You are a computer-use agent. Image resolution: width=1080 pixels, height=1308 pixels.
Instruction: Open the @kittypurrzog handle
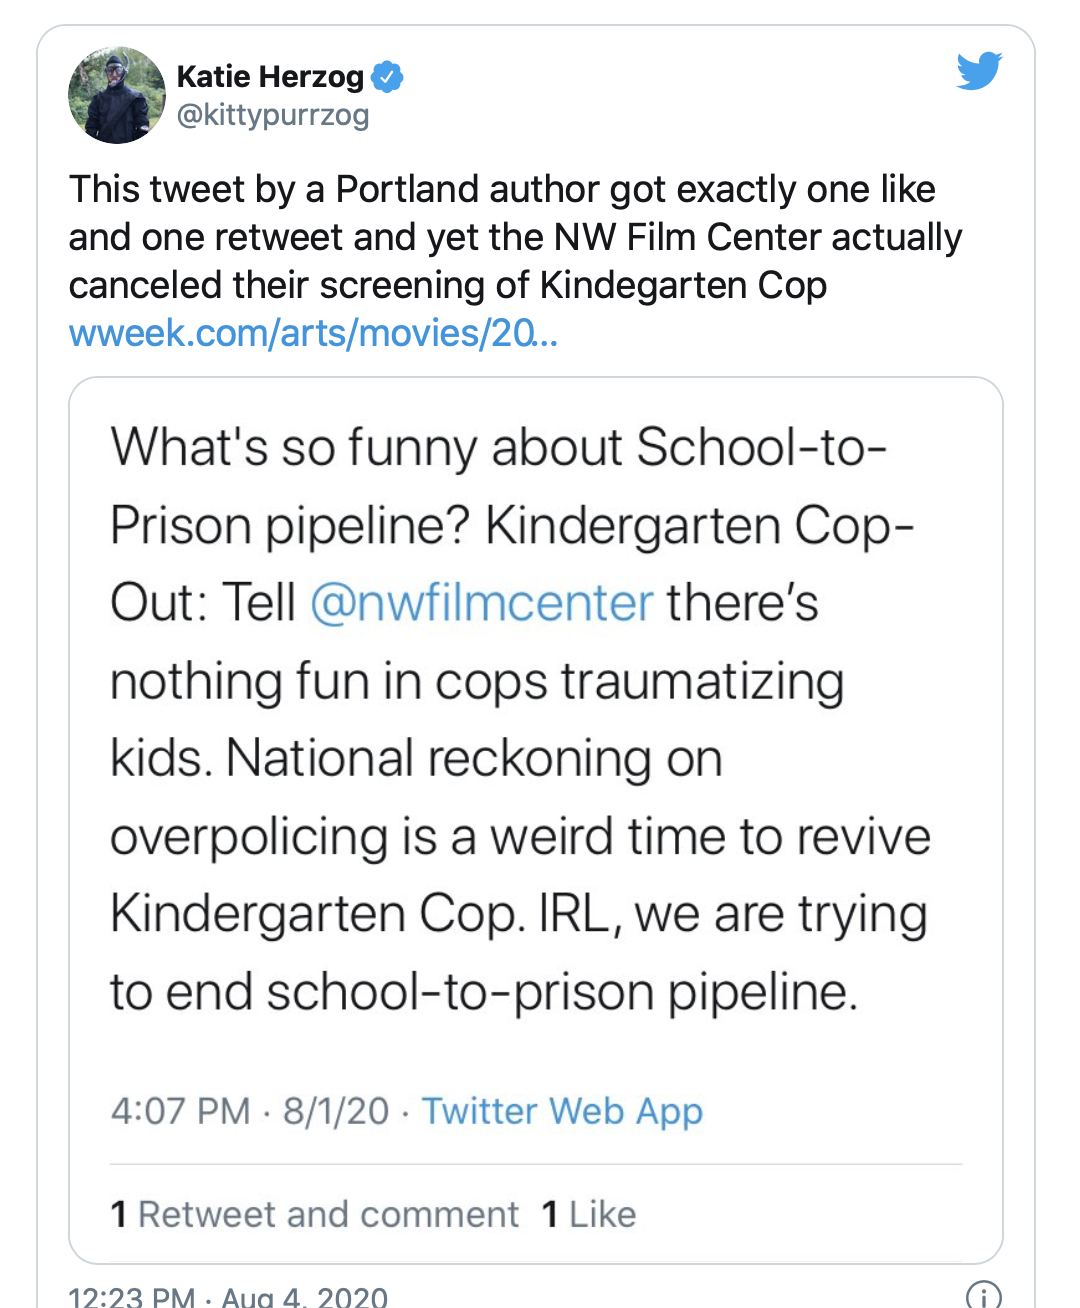pyautogui.click(x=273, y=115)
